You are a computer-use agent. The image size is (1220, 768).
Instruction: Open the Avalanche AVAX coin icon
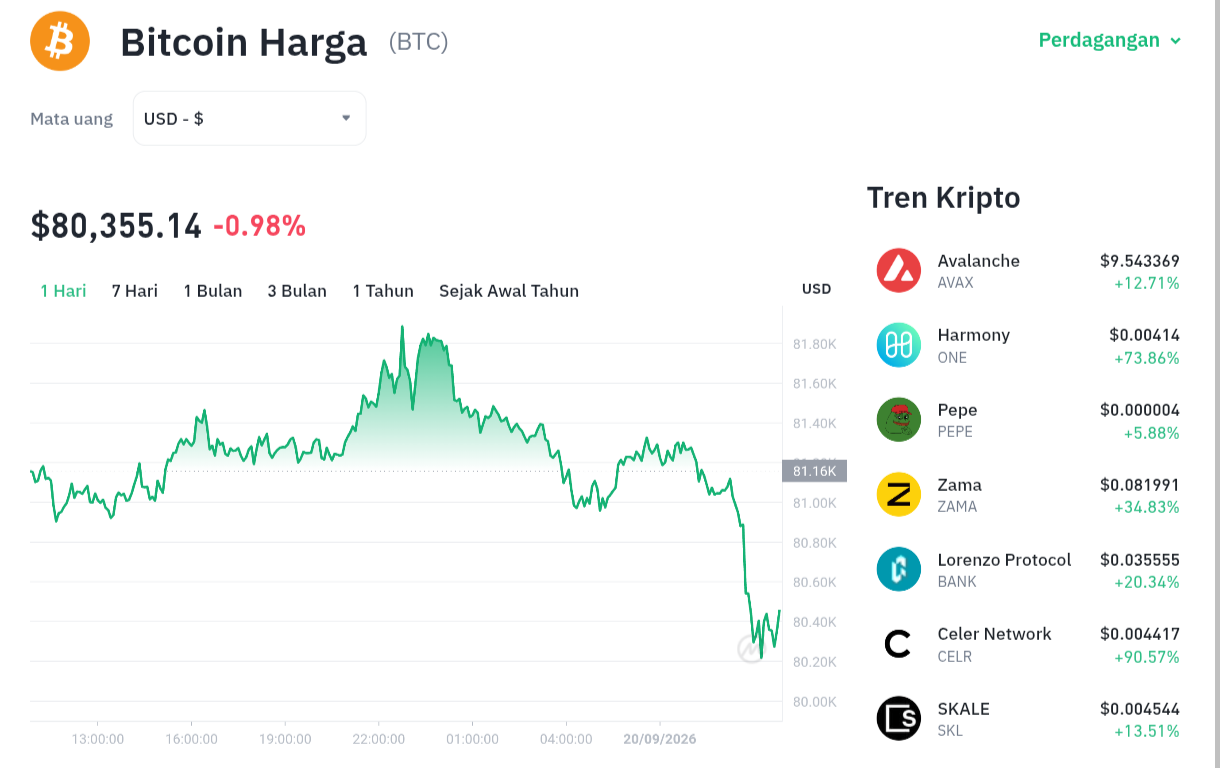(898, 271)
